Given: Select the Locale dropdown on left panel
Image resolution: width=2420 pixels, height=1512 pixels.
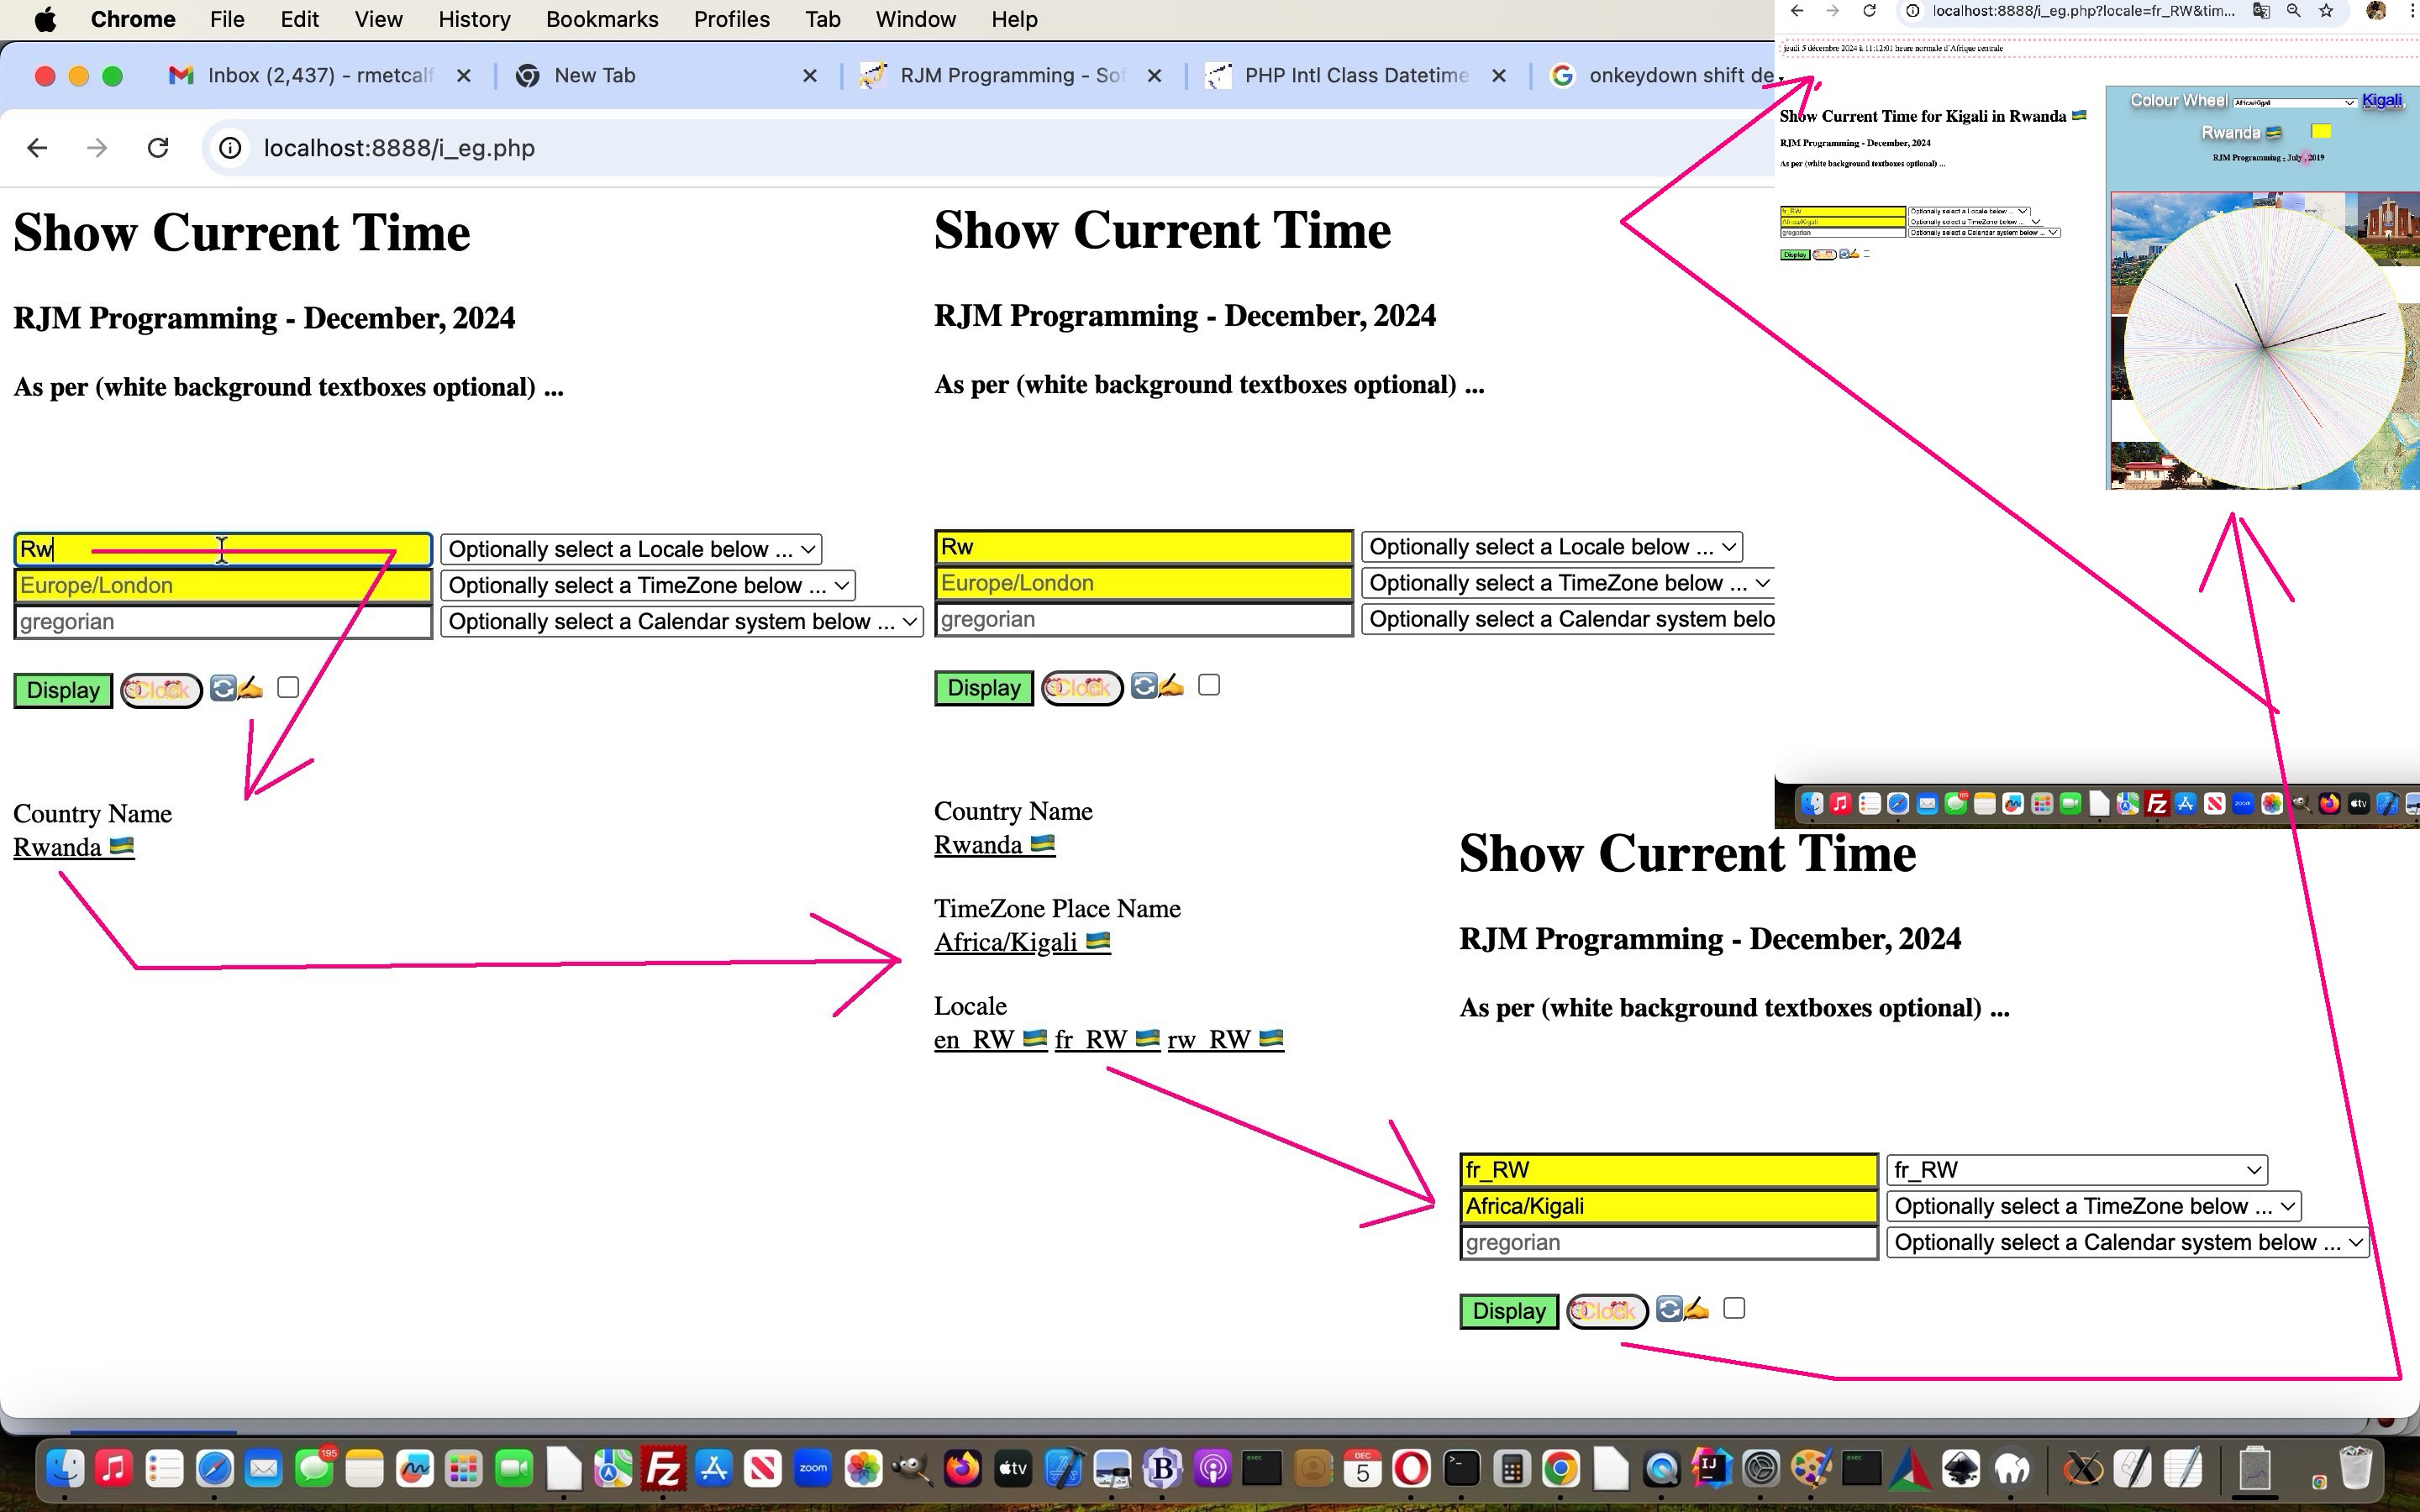Looking at the screenshot, I should tap(633, 549).
